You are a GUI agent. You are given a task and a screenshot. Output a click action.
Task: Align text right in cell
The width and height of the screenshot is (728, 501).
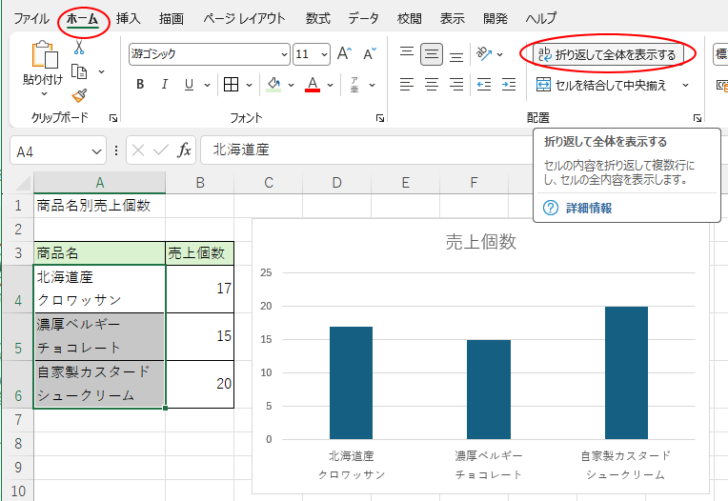(456, 85)
